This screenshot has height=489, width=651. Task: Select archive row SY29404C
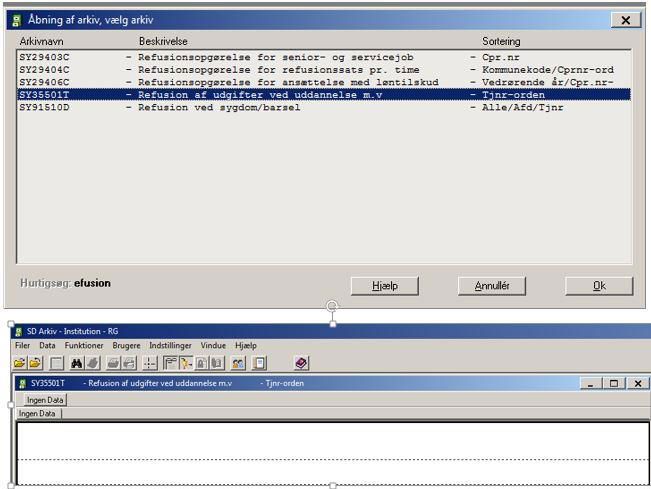(324, 70)
